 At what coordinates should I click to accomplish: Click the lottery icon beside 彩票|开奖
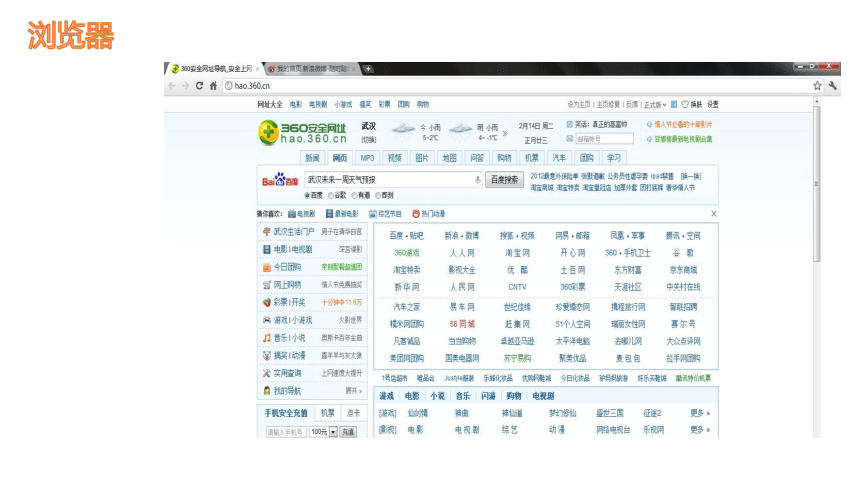click(x=267, y=302)
